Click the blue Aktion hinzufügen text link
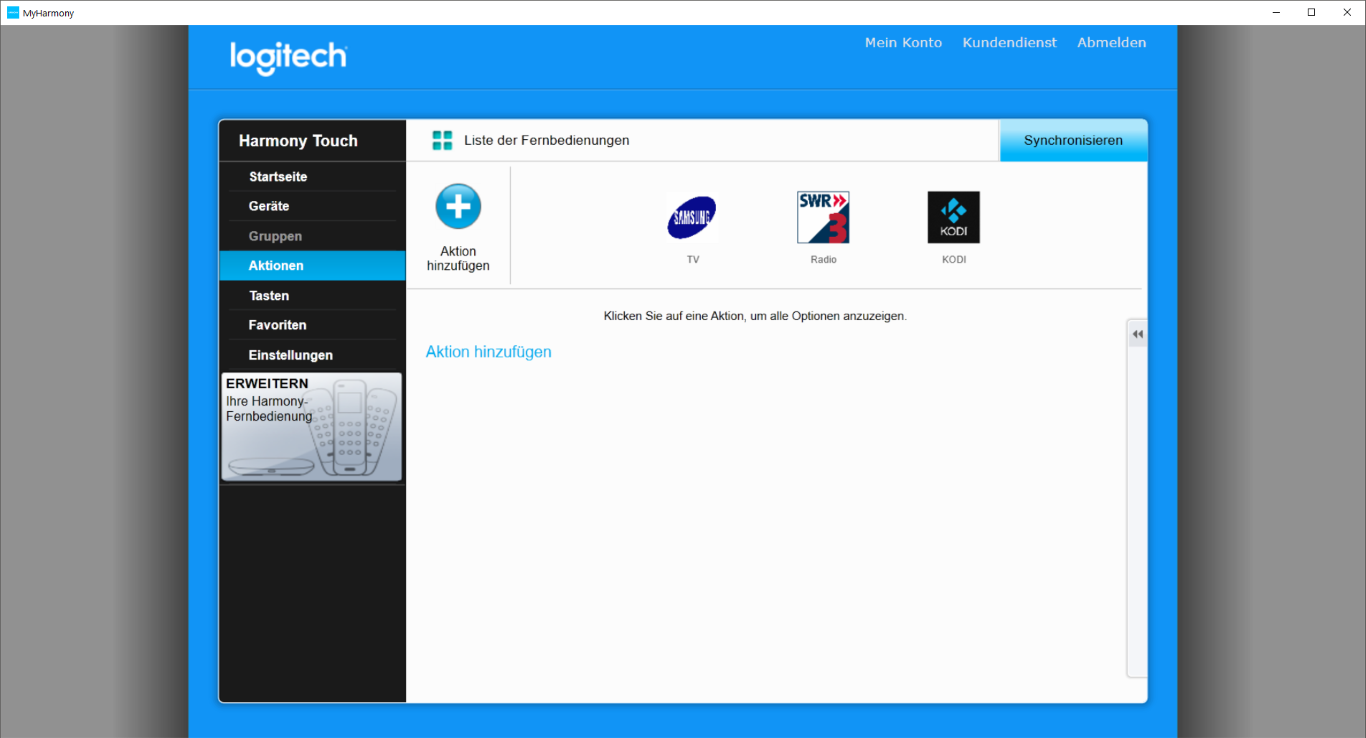Viewport: 1366px width, 738px height. click(x=488, y=352)
